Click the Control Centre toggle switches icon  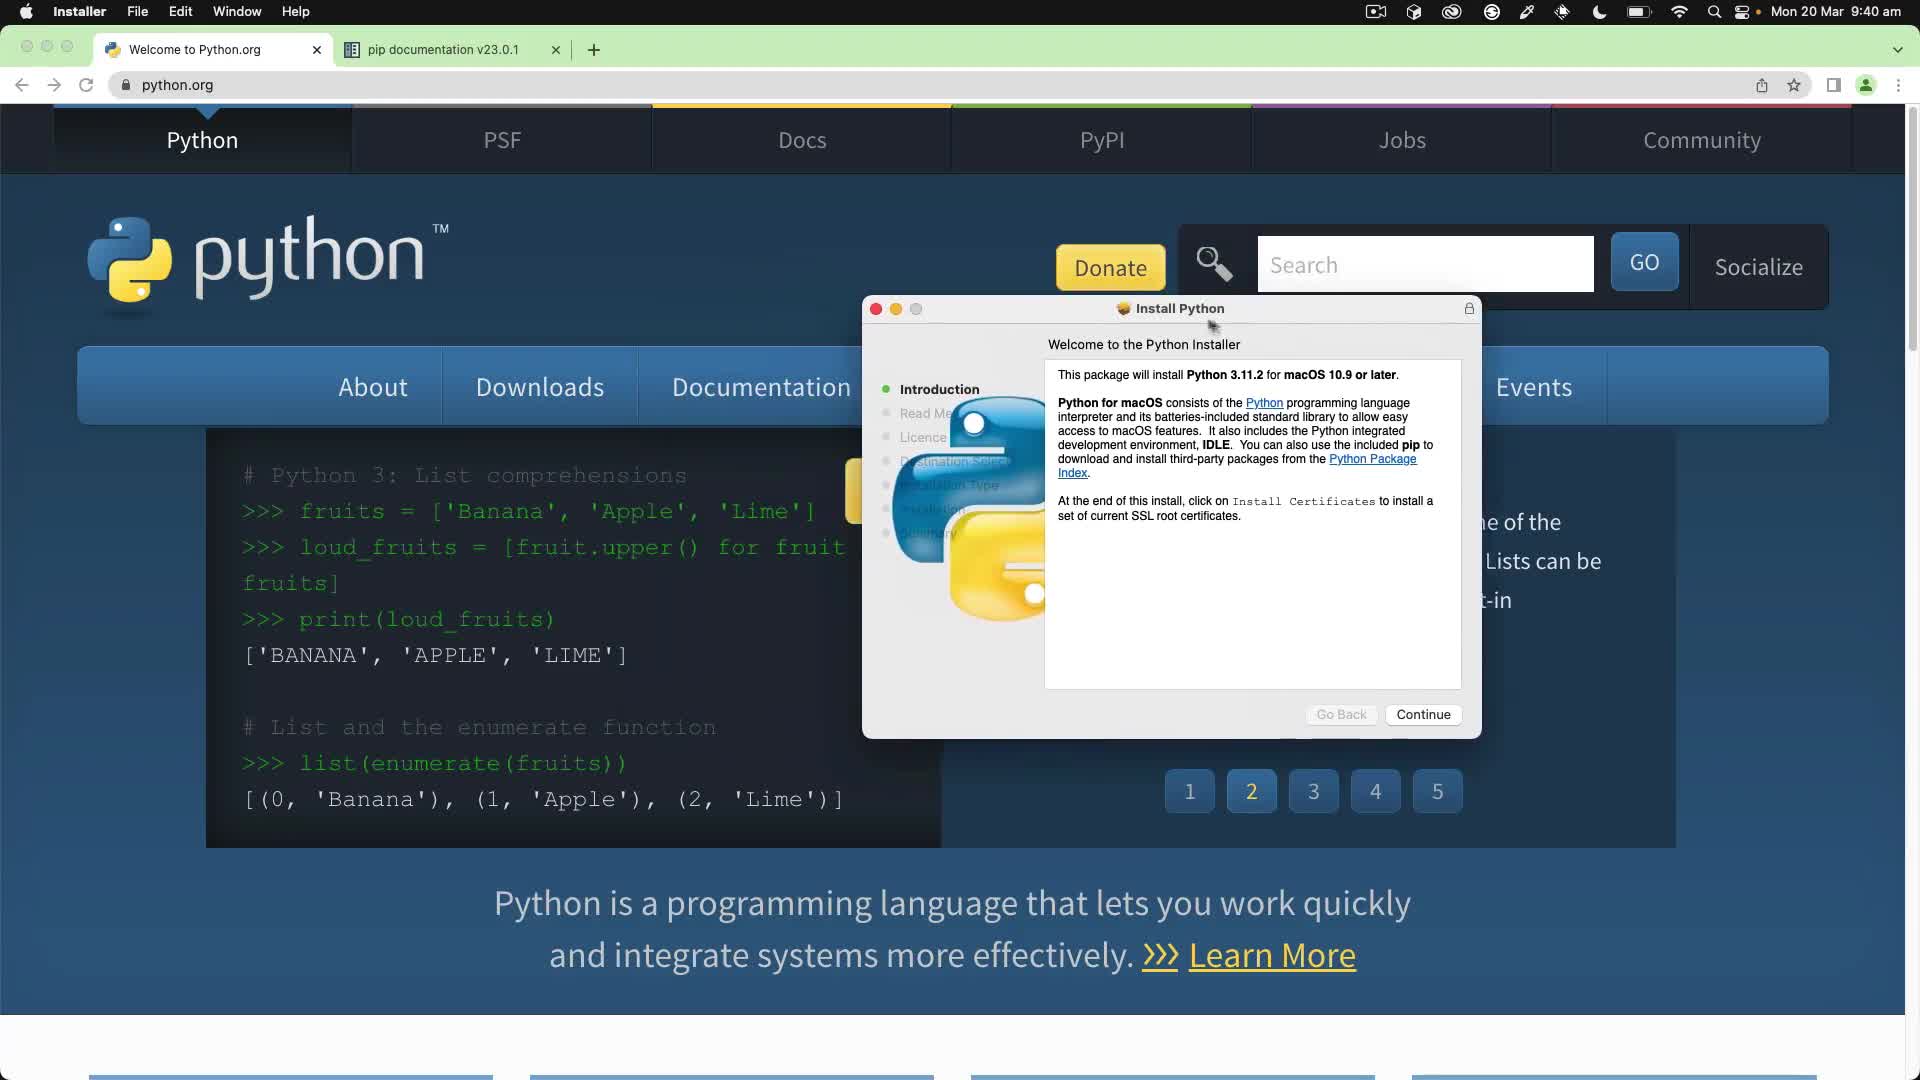click(1742, 12)
